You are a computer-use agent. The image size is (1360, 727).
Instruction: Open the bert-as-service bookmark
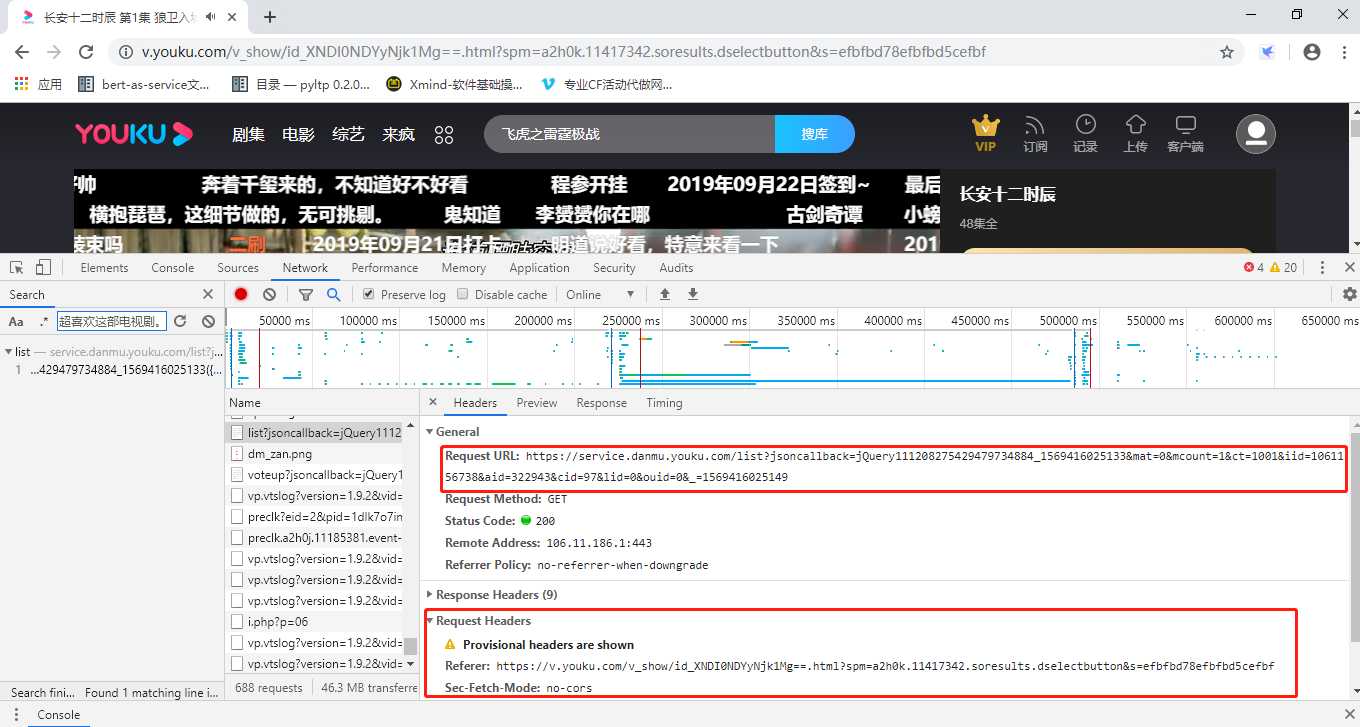[145, 85]
